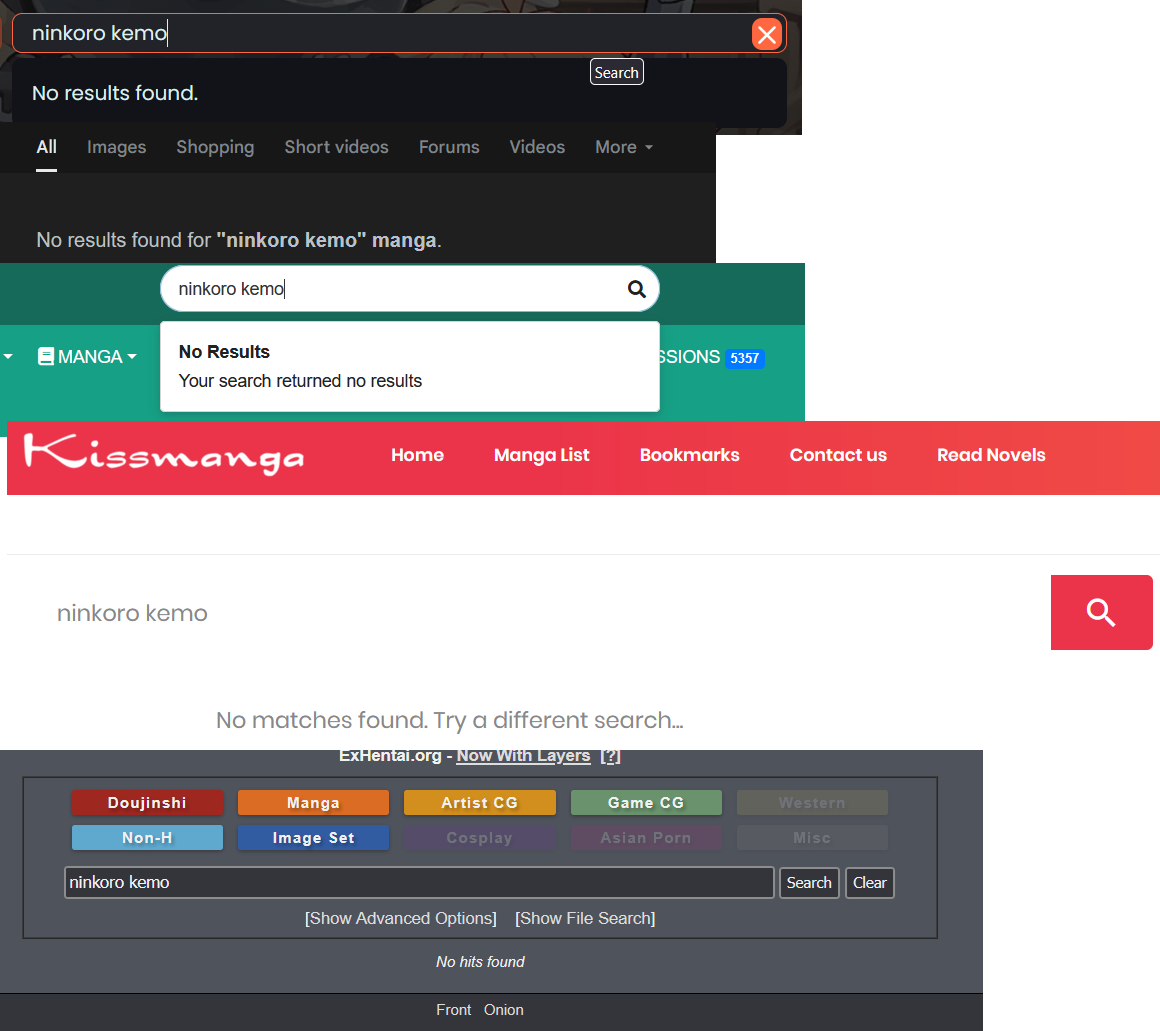Screen dimensions: 1160x1031
Task: Expand Show Advanced Options
Action: pos(400,918)
